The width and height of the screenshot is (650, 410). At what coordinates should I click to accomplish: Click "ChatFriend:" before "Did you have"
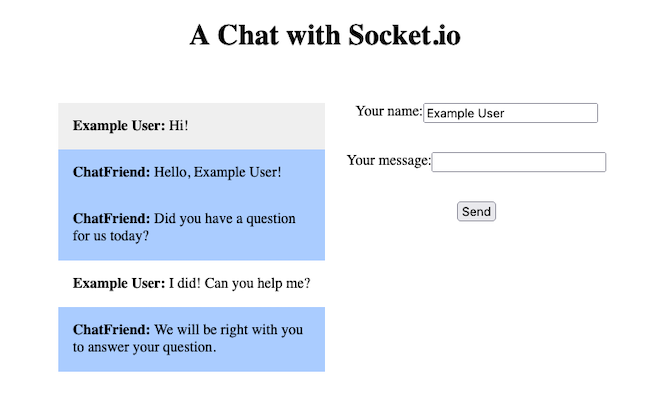(x=111, y=218)
